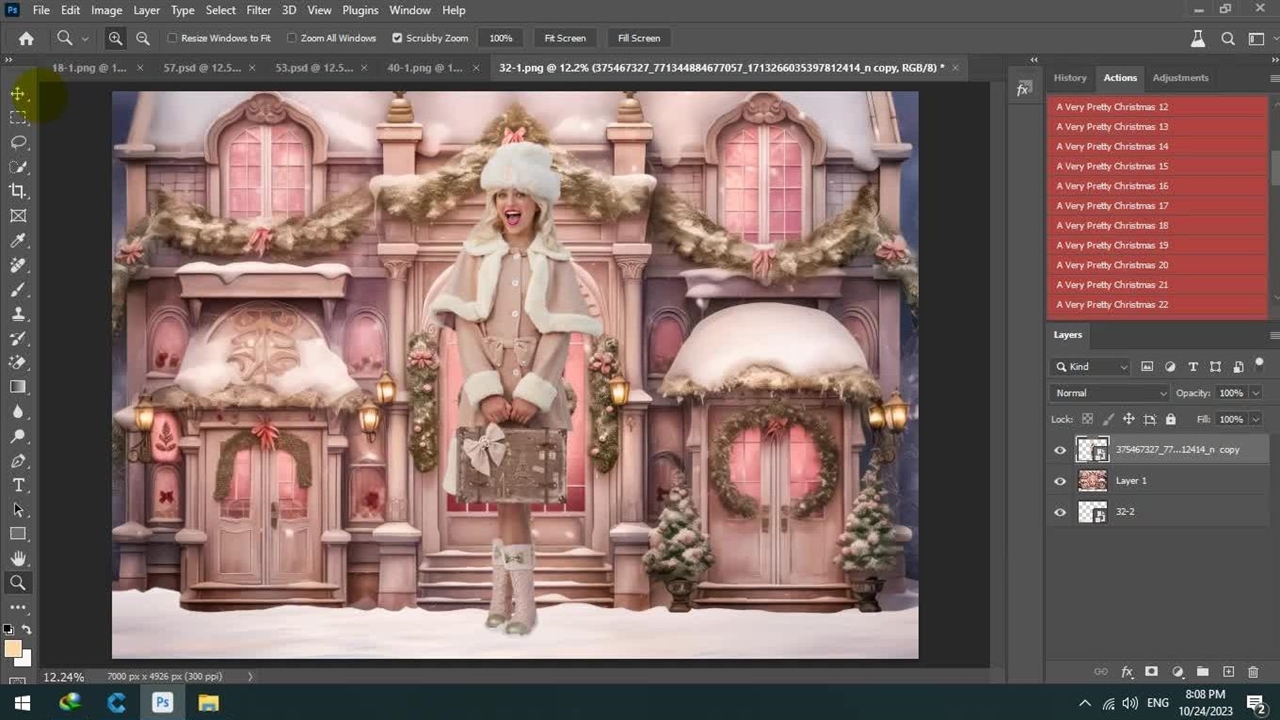Select the Eyedropper tool
1280x720 pixels.
point(18,240)
